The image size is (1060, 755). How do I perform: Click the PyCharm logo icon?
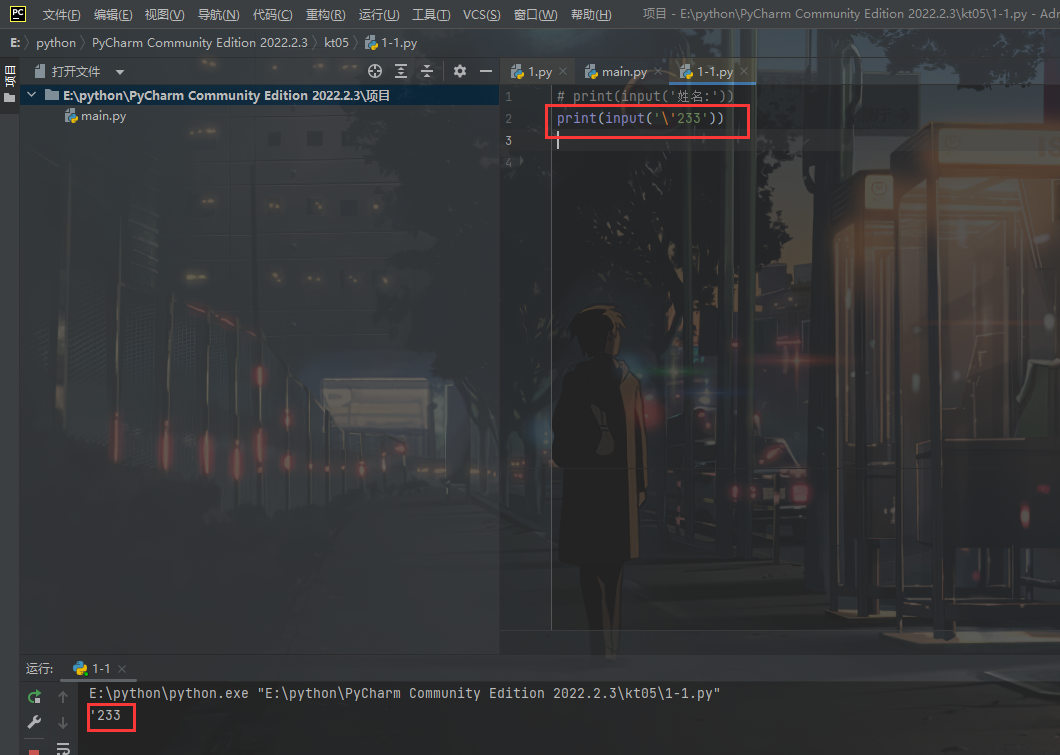coord(18,14)
